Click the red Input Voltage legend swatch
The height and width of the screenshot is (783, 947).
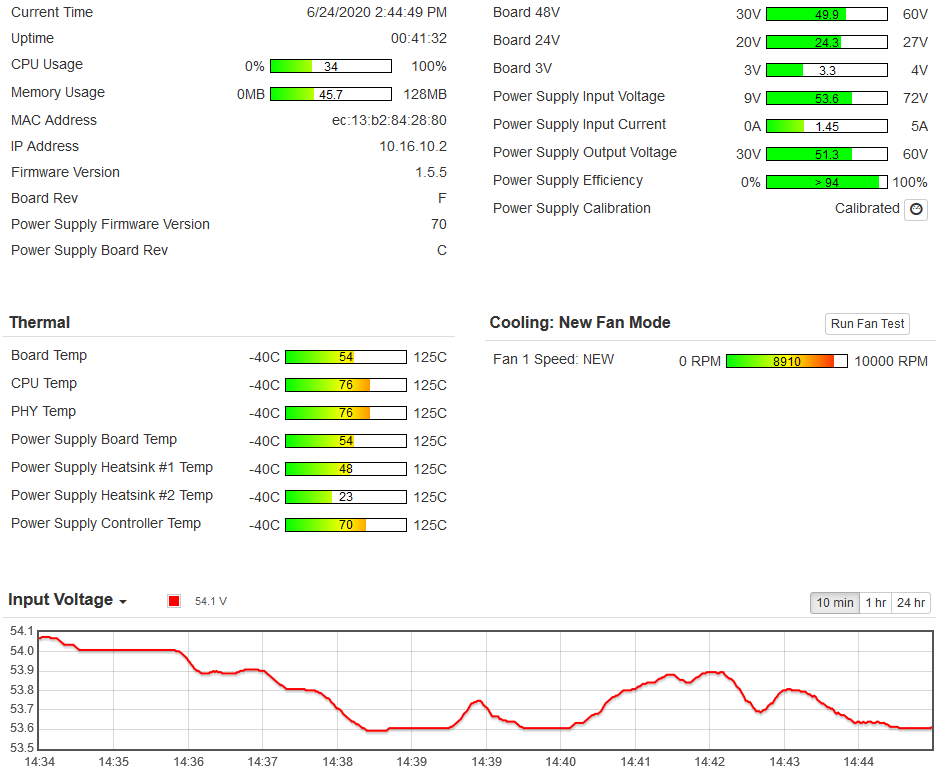[x=174, y=601]
